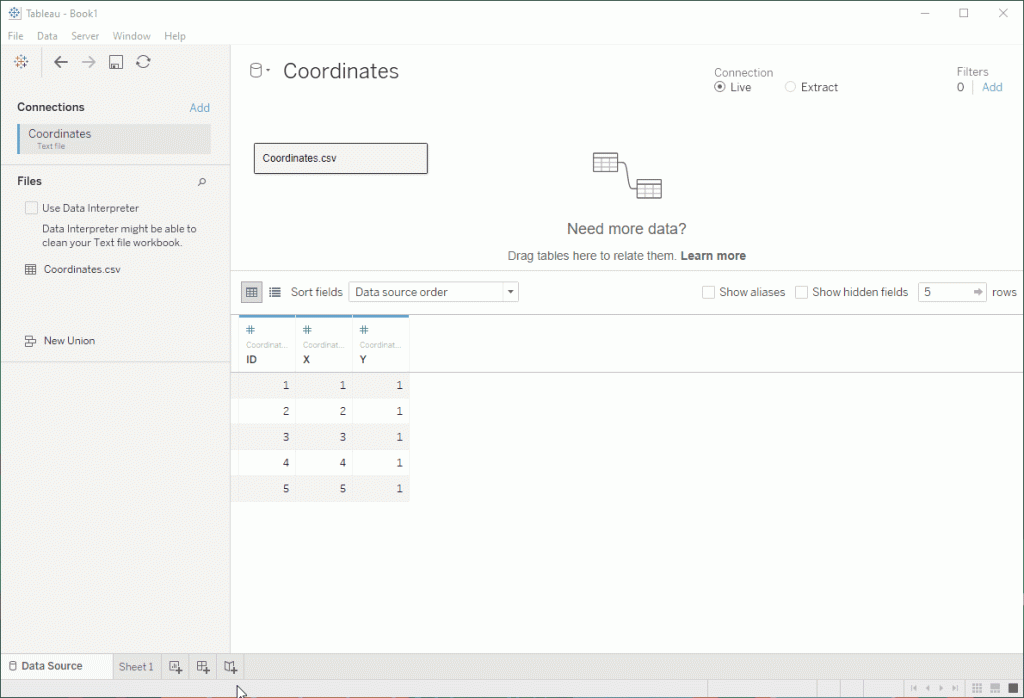Click the New Story icon

pos(230,667)
